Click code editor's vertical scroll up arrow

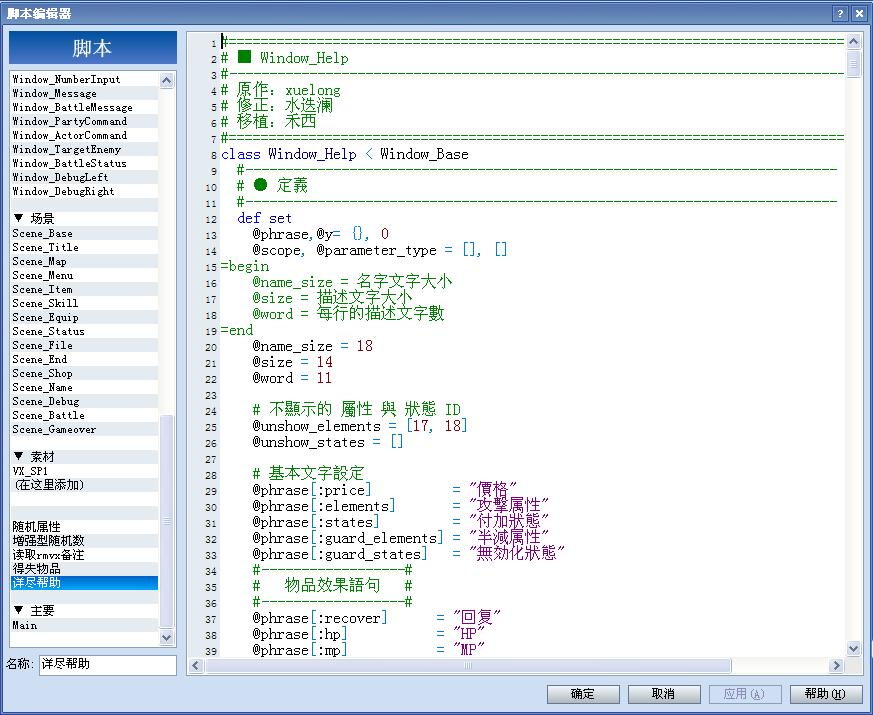854,41
